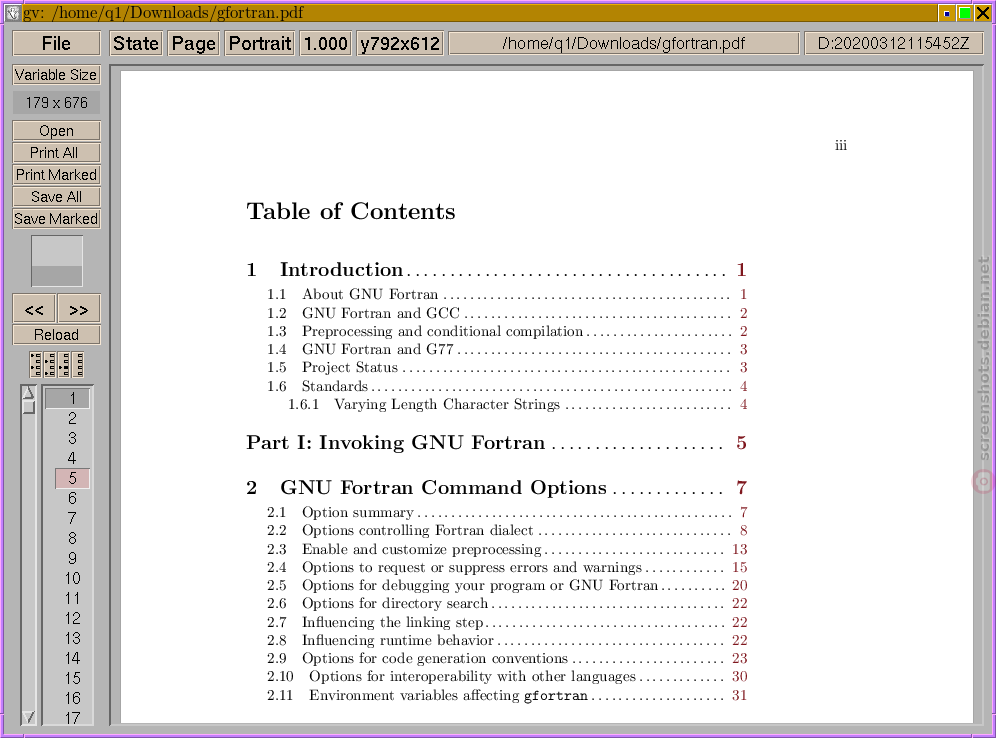Screen dimensions: 996x738
Task: Minimize the gv window
Action: [946, 13]
